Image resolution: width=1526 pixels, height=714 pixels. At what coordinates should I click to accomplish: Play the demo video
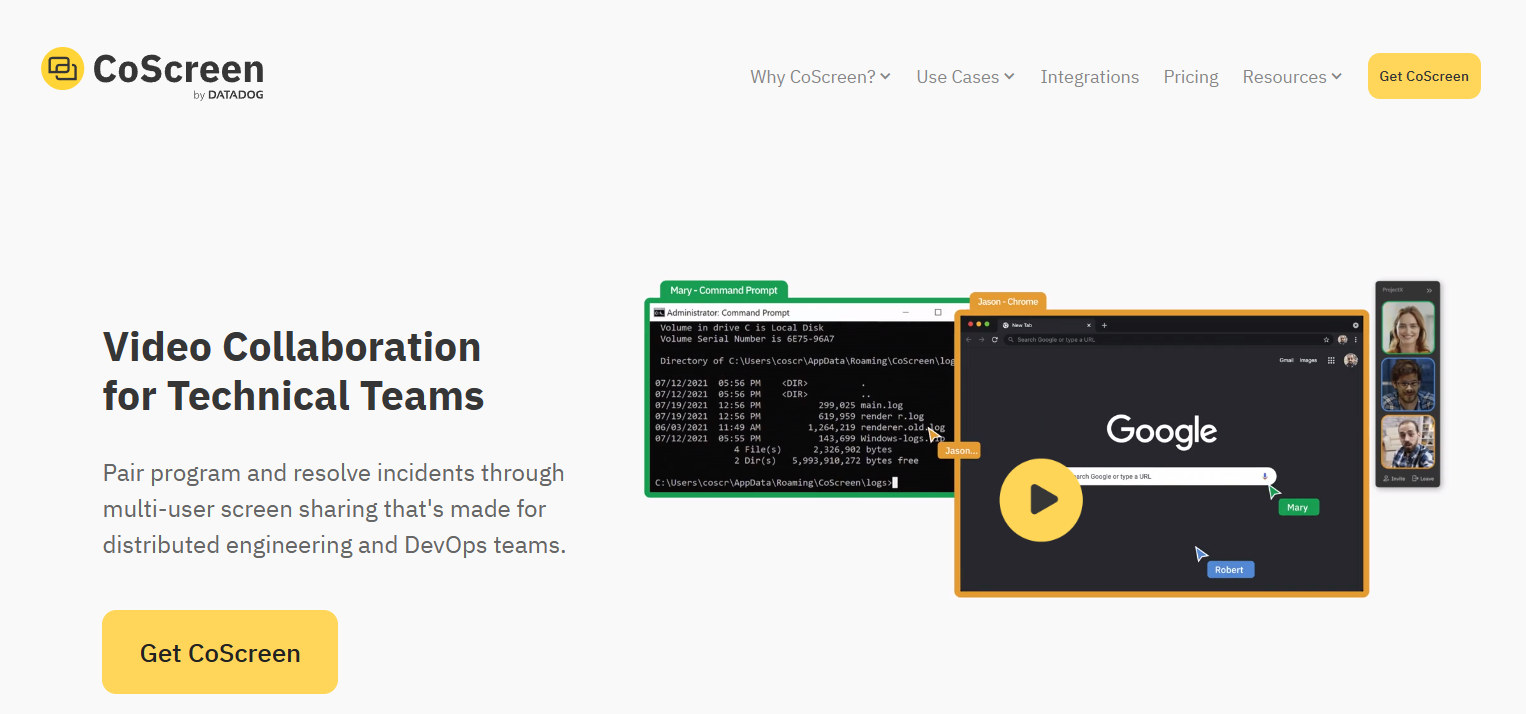coord(1041,499)
